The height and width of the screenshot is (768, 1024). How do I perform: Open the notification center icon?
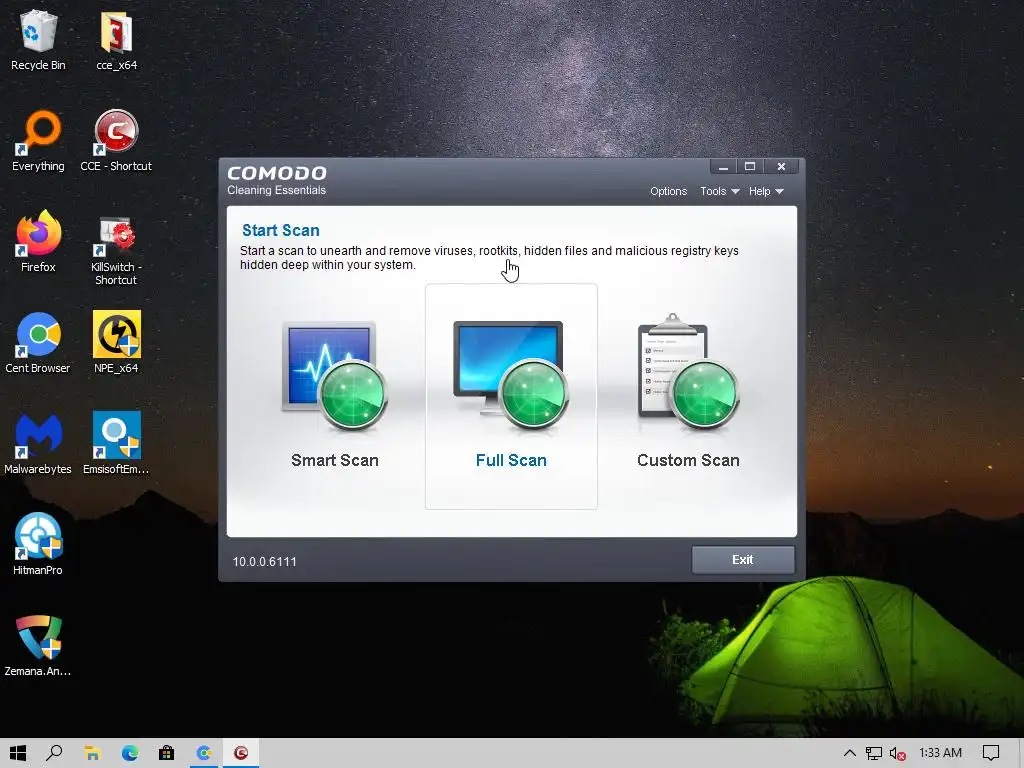tap(991, 753)
